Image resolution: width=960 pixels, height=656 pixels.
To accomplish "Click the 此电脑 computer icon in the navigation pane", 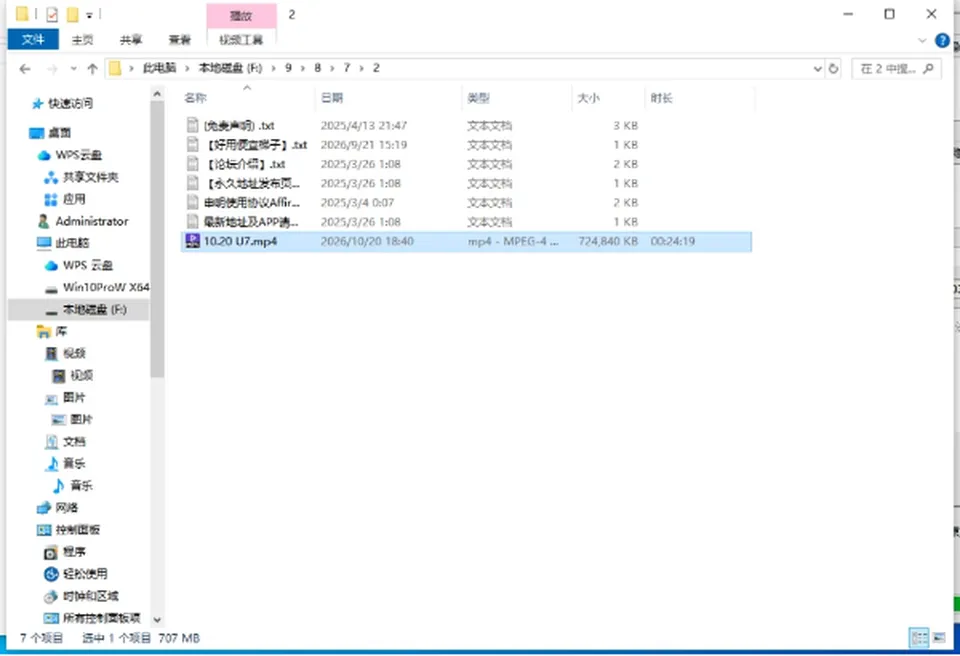I will (44, 243).
